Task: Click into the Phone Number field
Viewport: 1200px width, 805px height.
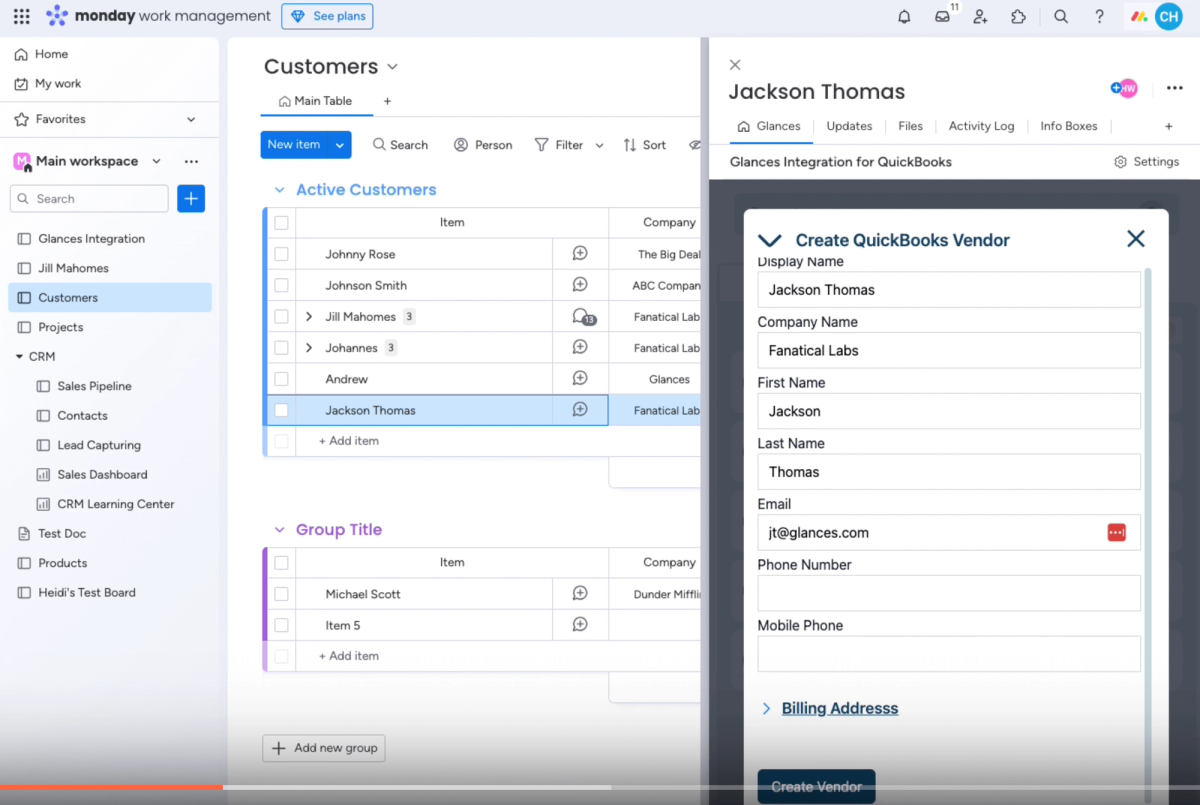Action: (949, 593)
